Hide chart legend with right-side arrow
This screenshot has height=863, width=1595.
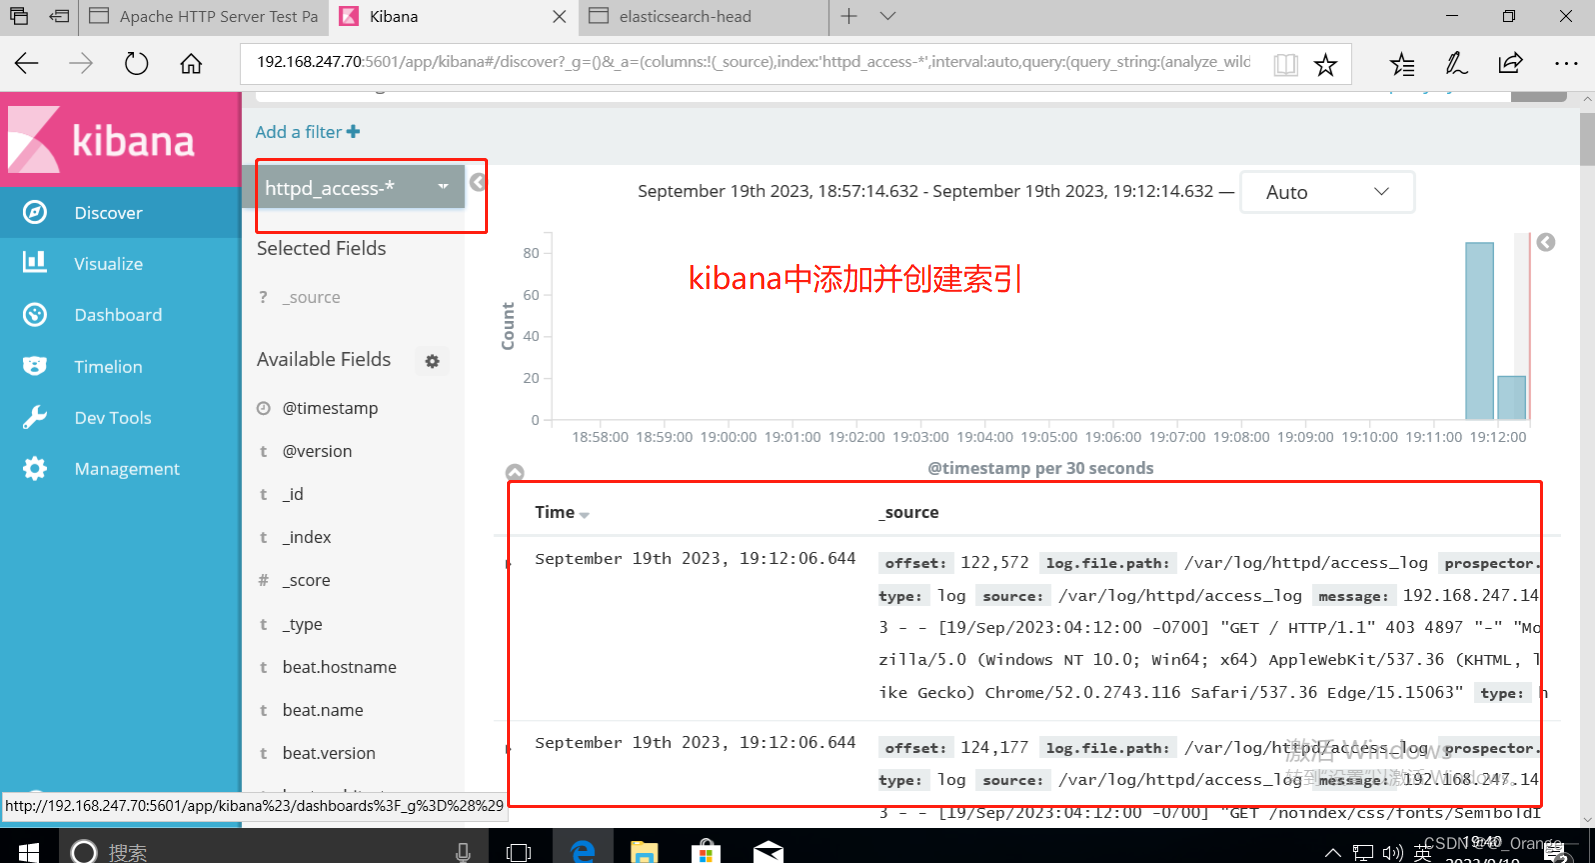1546,242
